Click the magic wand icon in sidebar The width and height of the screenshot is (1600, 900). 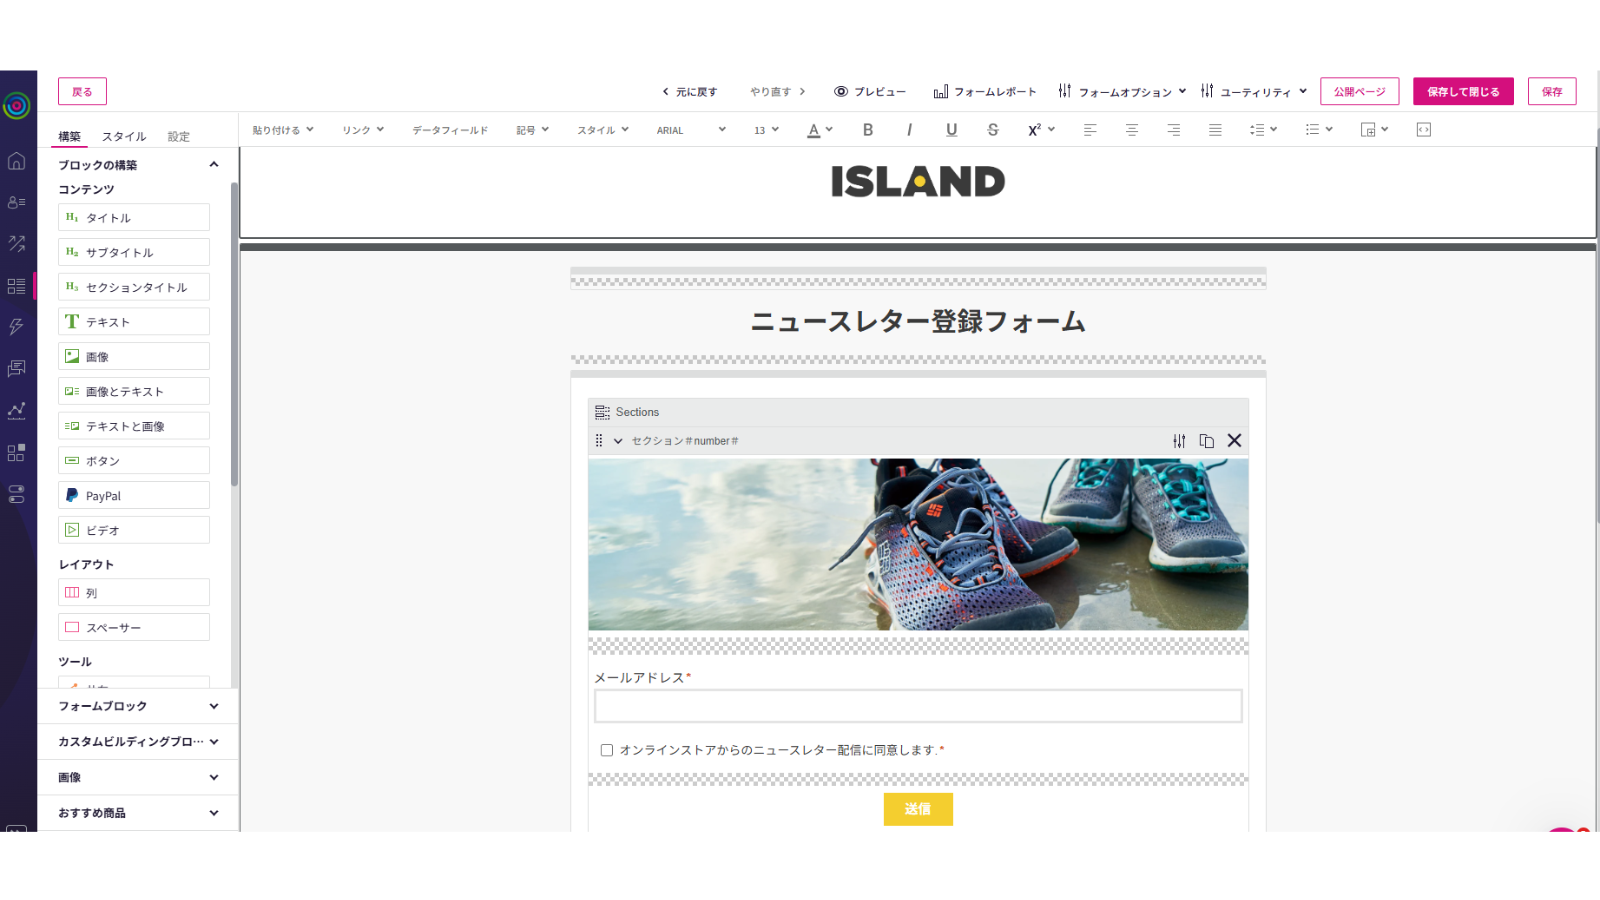point(16,243)
